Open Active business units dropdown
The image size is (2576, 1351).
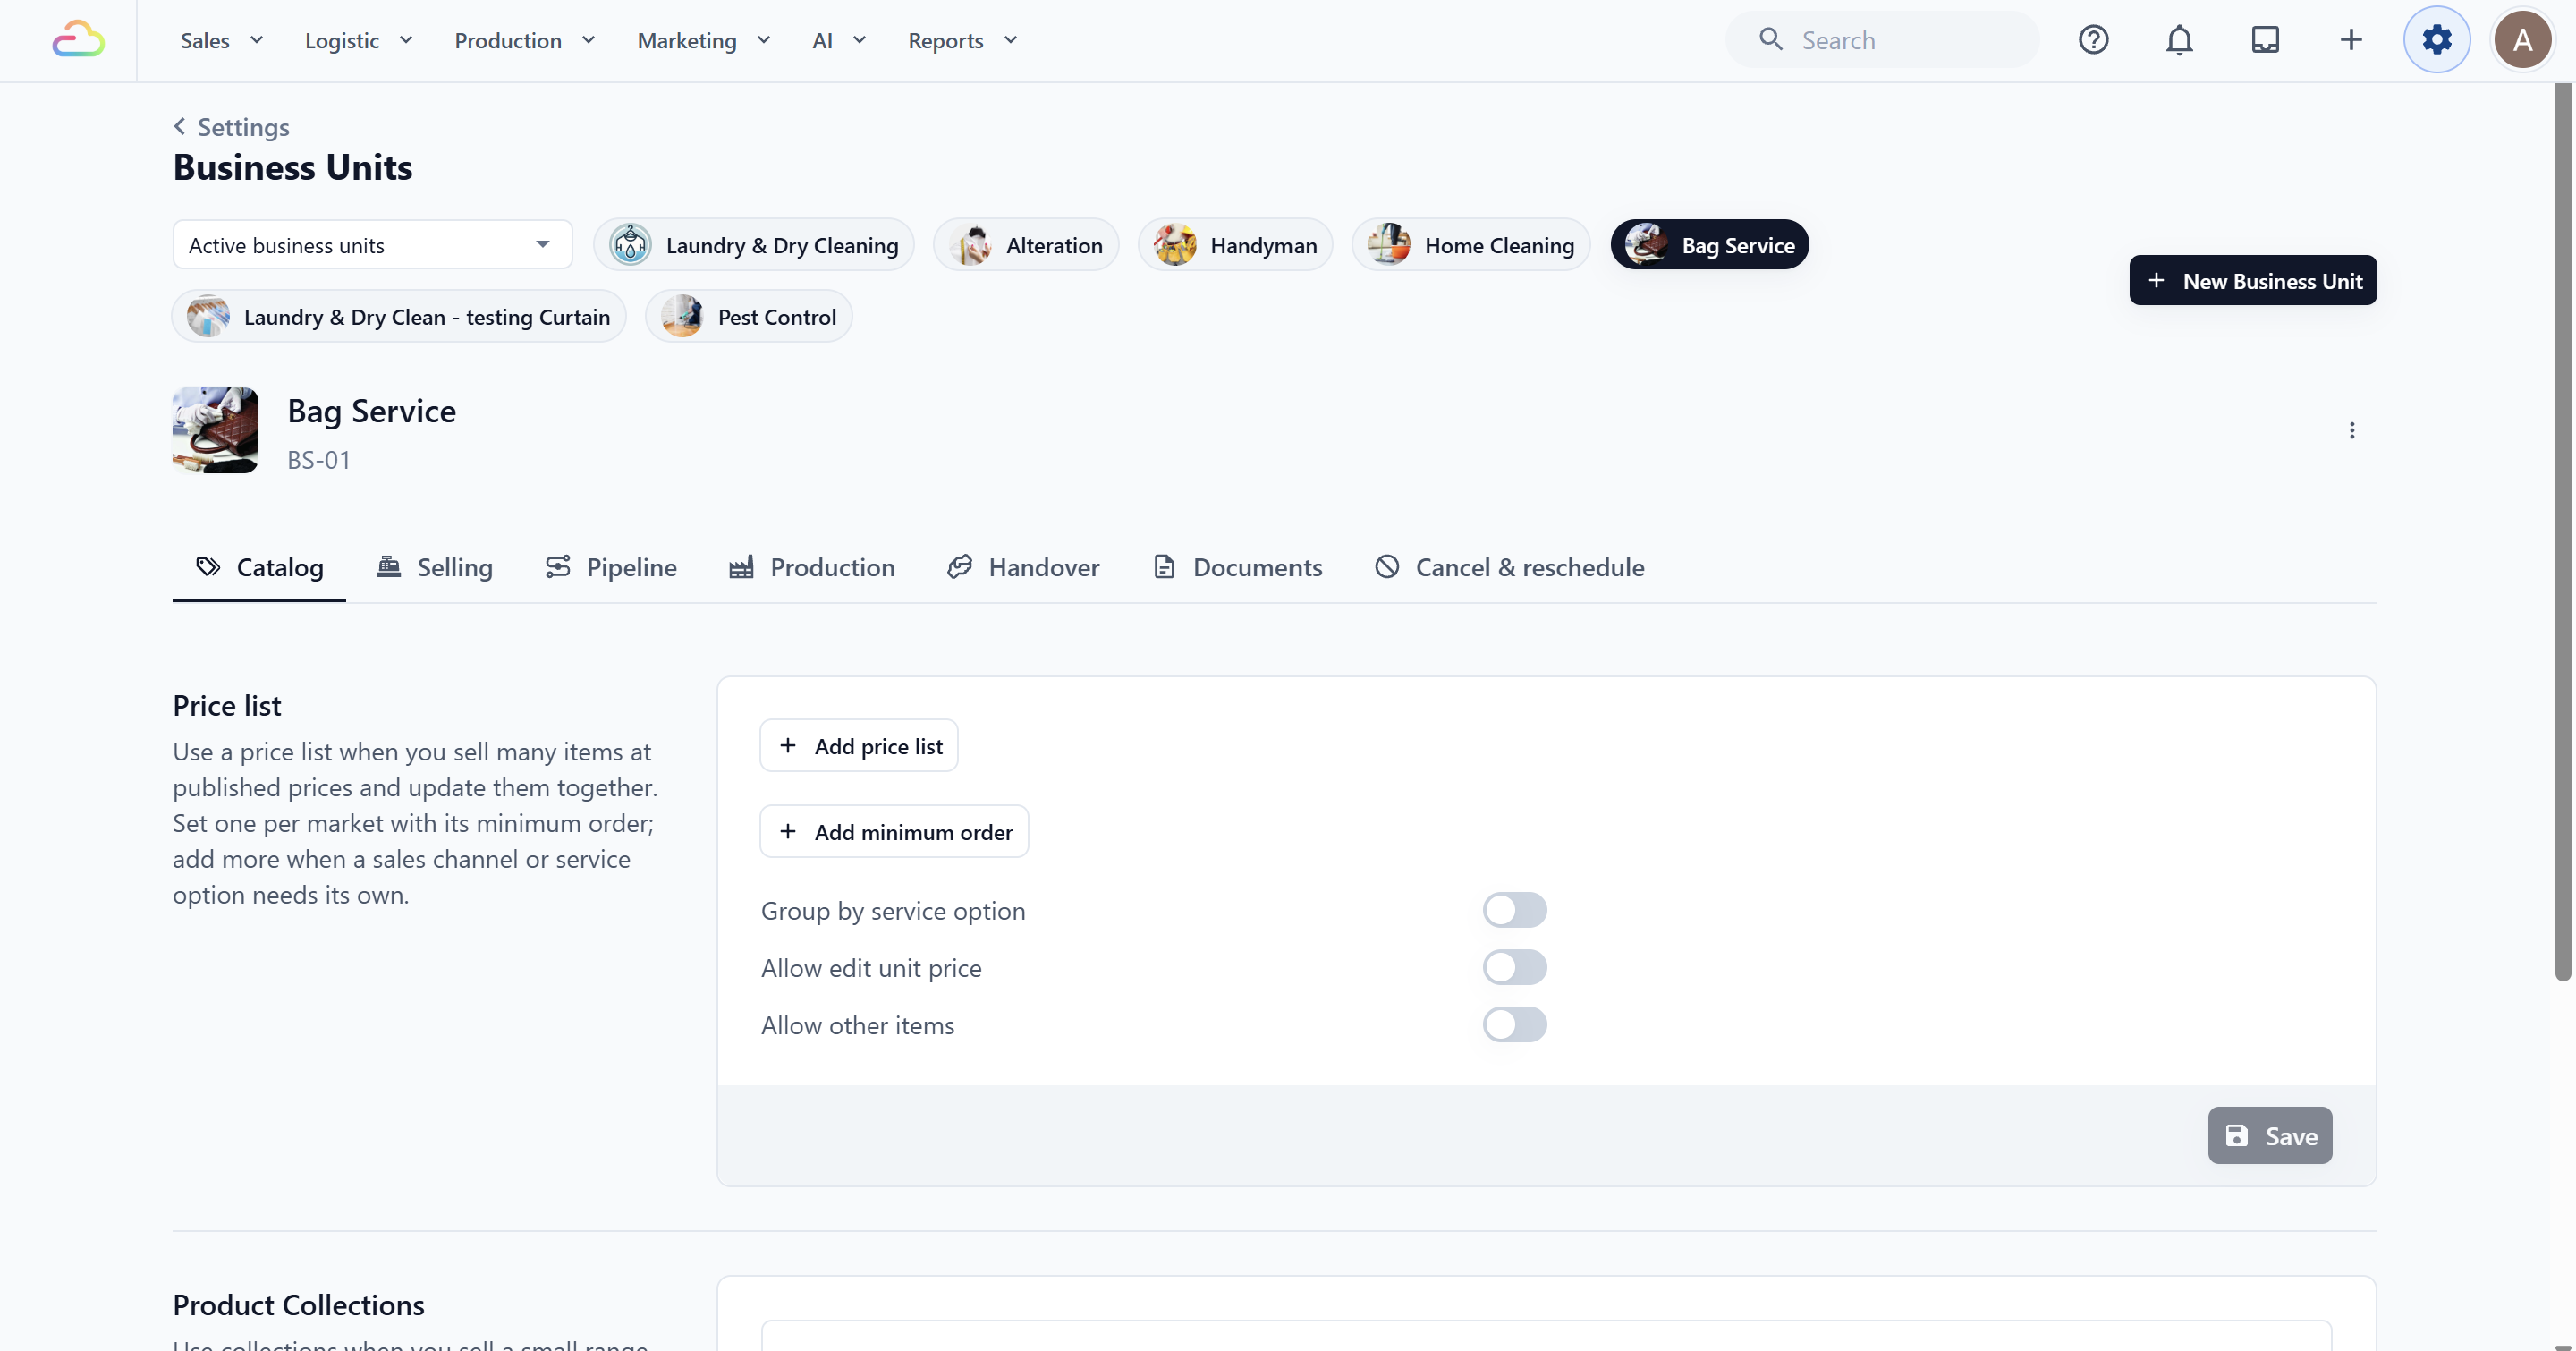tap(373, 245)
